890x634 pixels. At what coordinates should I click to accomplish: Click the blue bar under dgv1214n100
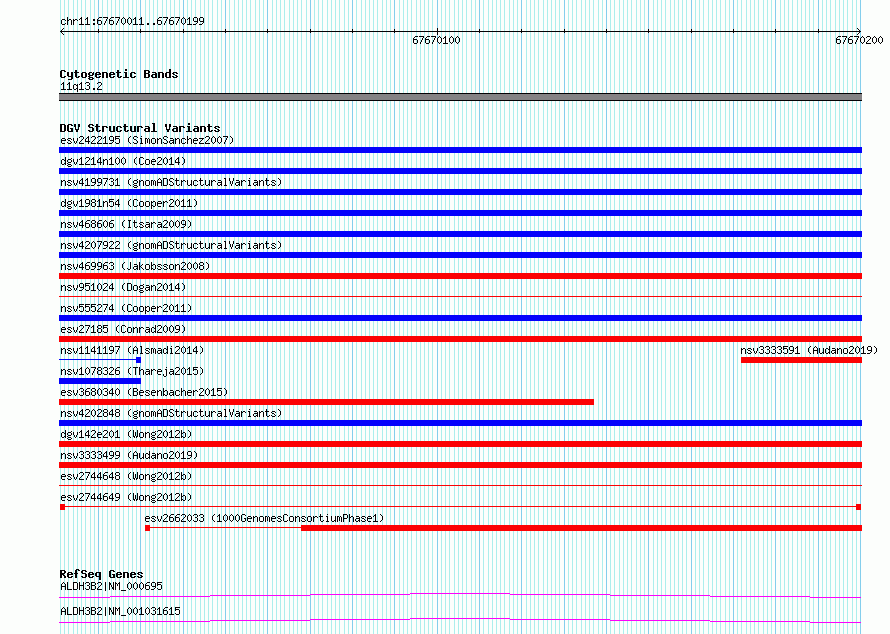(x=460, y=171)
